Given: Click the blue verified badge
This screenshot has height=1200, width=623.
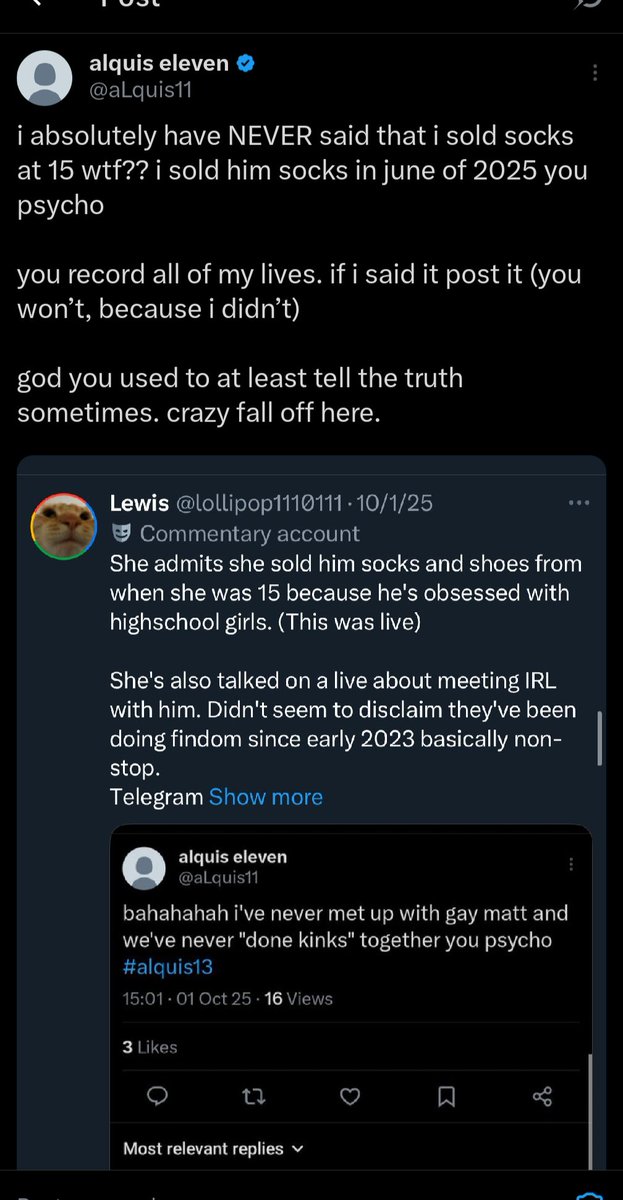Looking at the screenshot, I should (x=247, y=65).
